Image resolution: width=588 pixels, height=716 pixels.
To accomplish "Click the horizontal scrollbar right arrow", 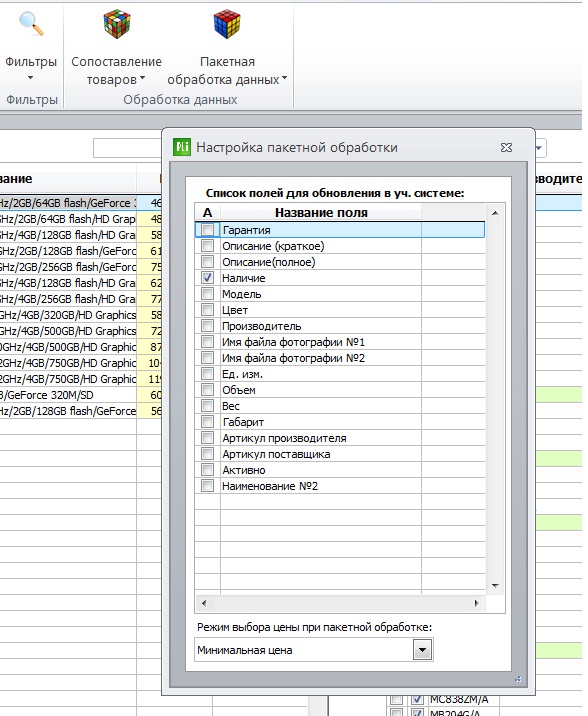I will pyautogui.click(x=476, y=603).
